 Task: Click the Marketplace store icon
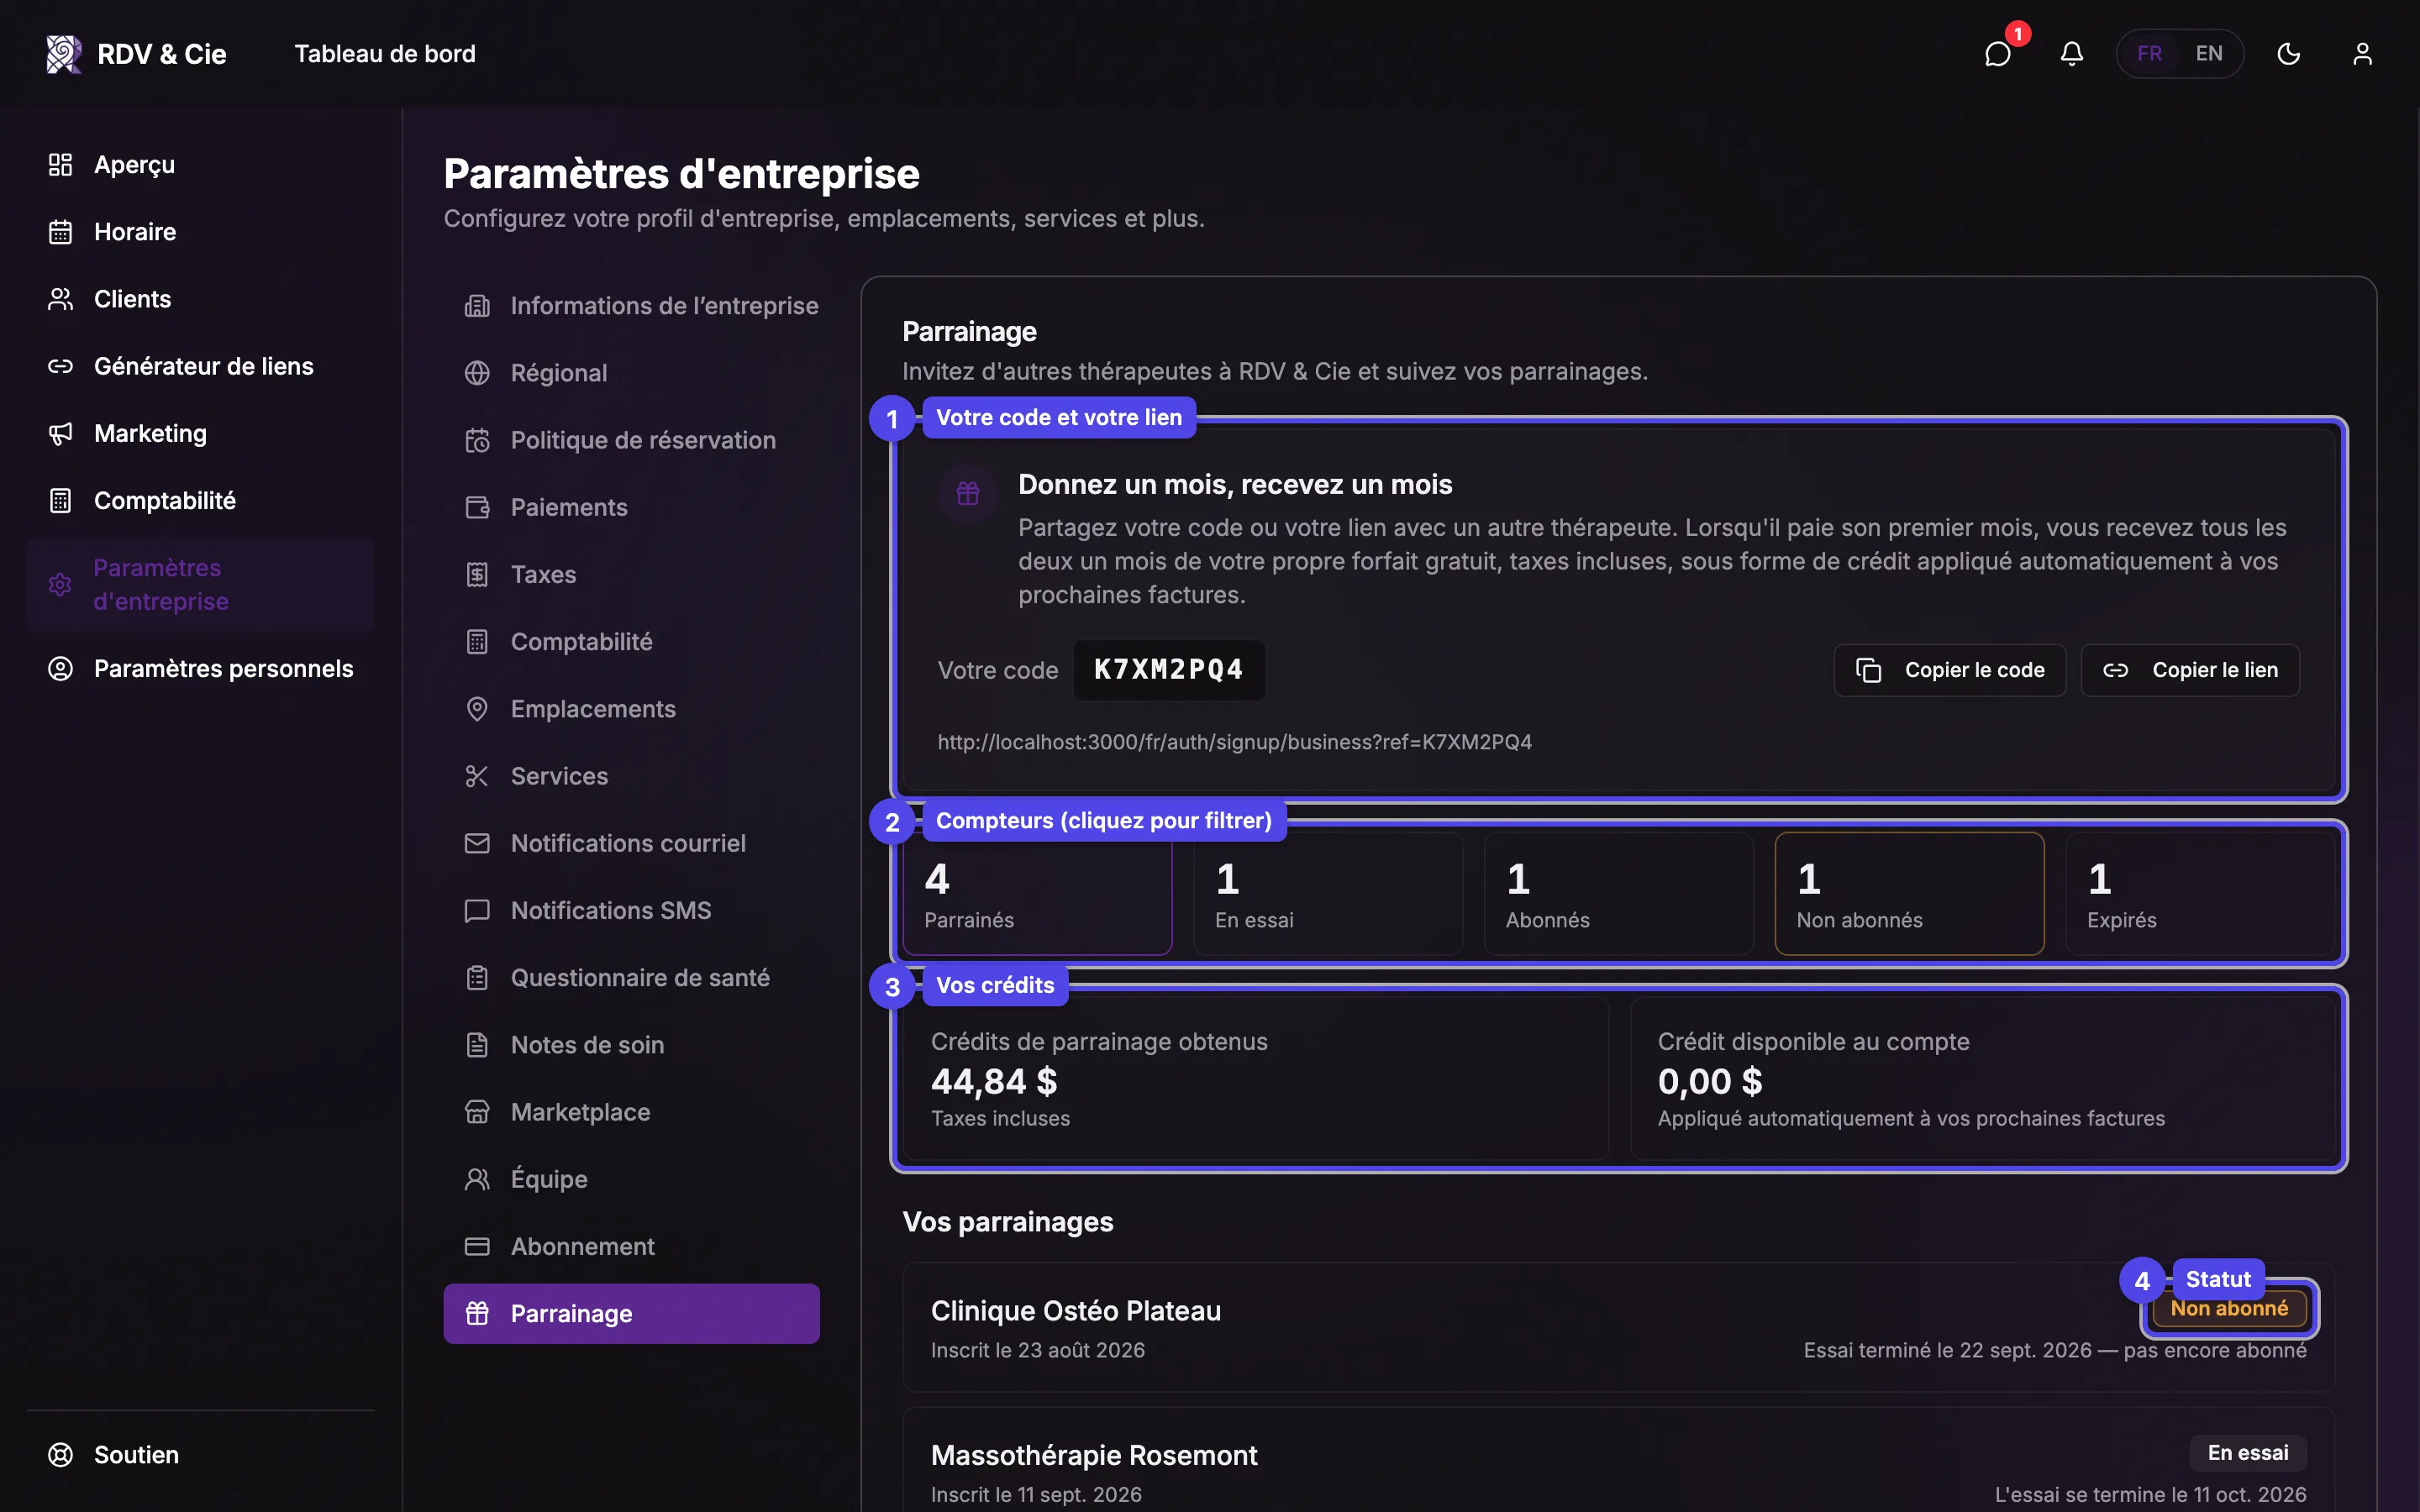(x=477, y=1112)
